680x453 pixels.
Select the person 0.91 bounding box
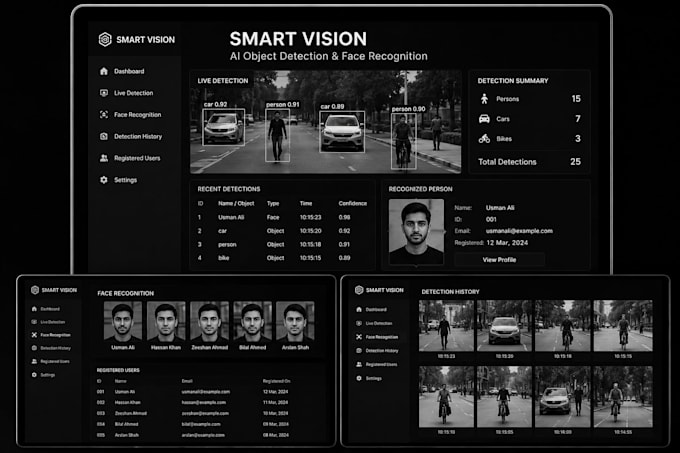tap(278, 135)
